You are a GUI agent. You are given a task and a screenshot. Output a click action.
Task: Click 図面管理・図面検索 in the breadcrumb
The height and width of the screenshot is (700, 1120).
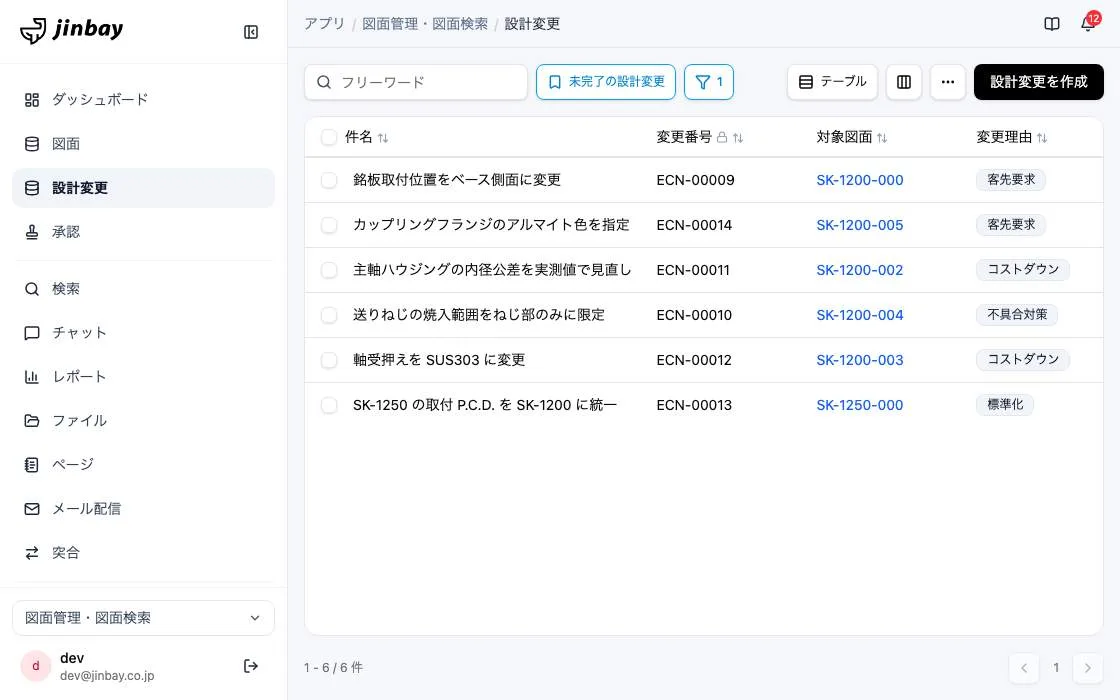coord(425,24)
